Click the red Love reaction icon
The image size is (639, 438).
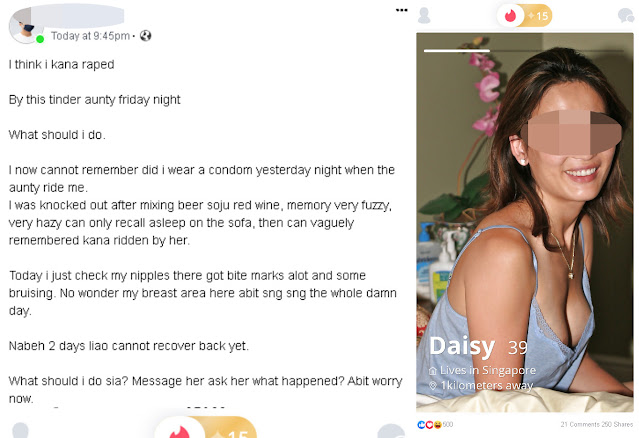coord(430,425)
